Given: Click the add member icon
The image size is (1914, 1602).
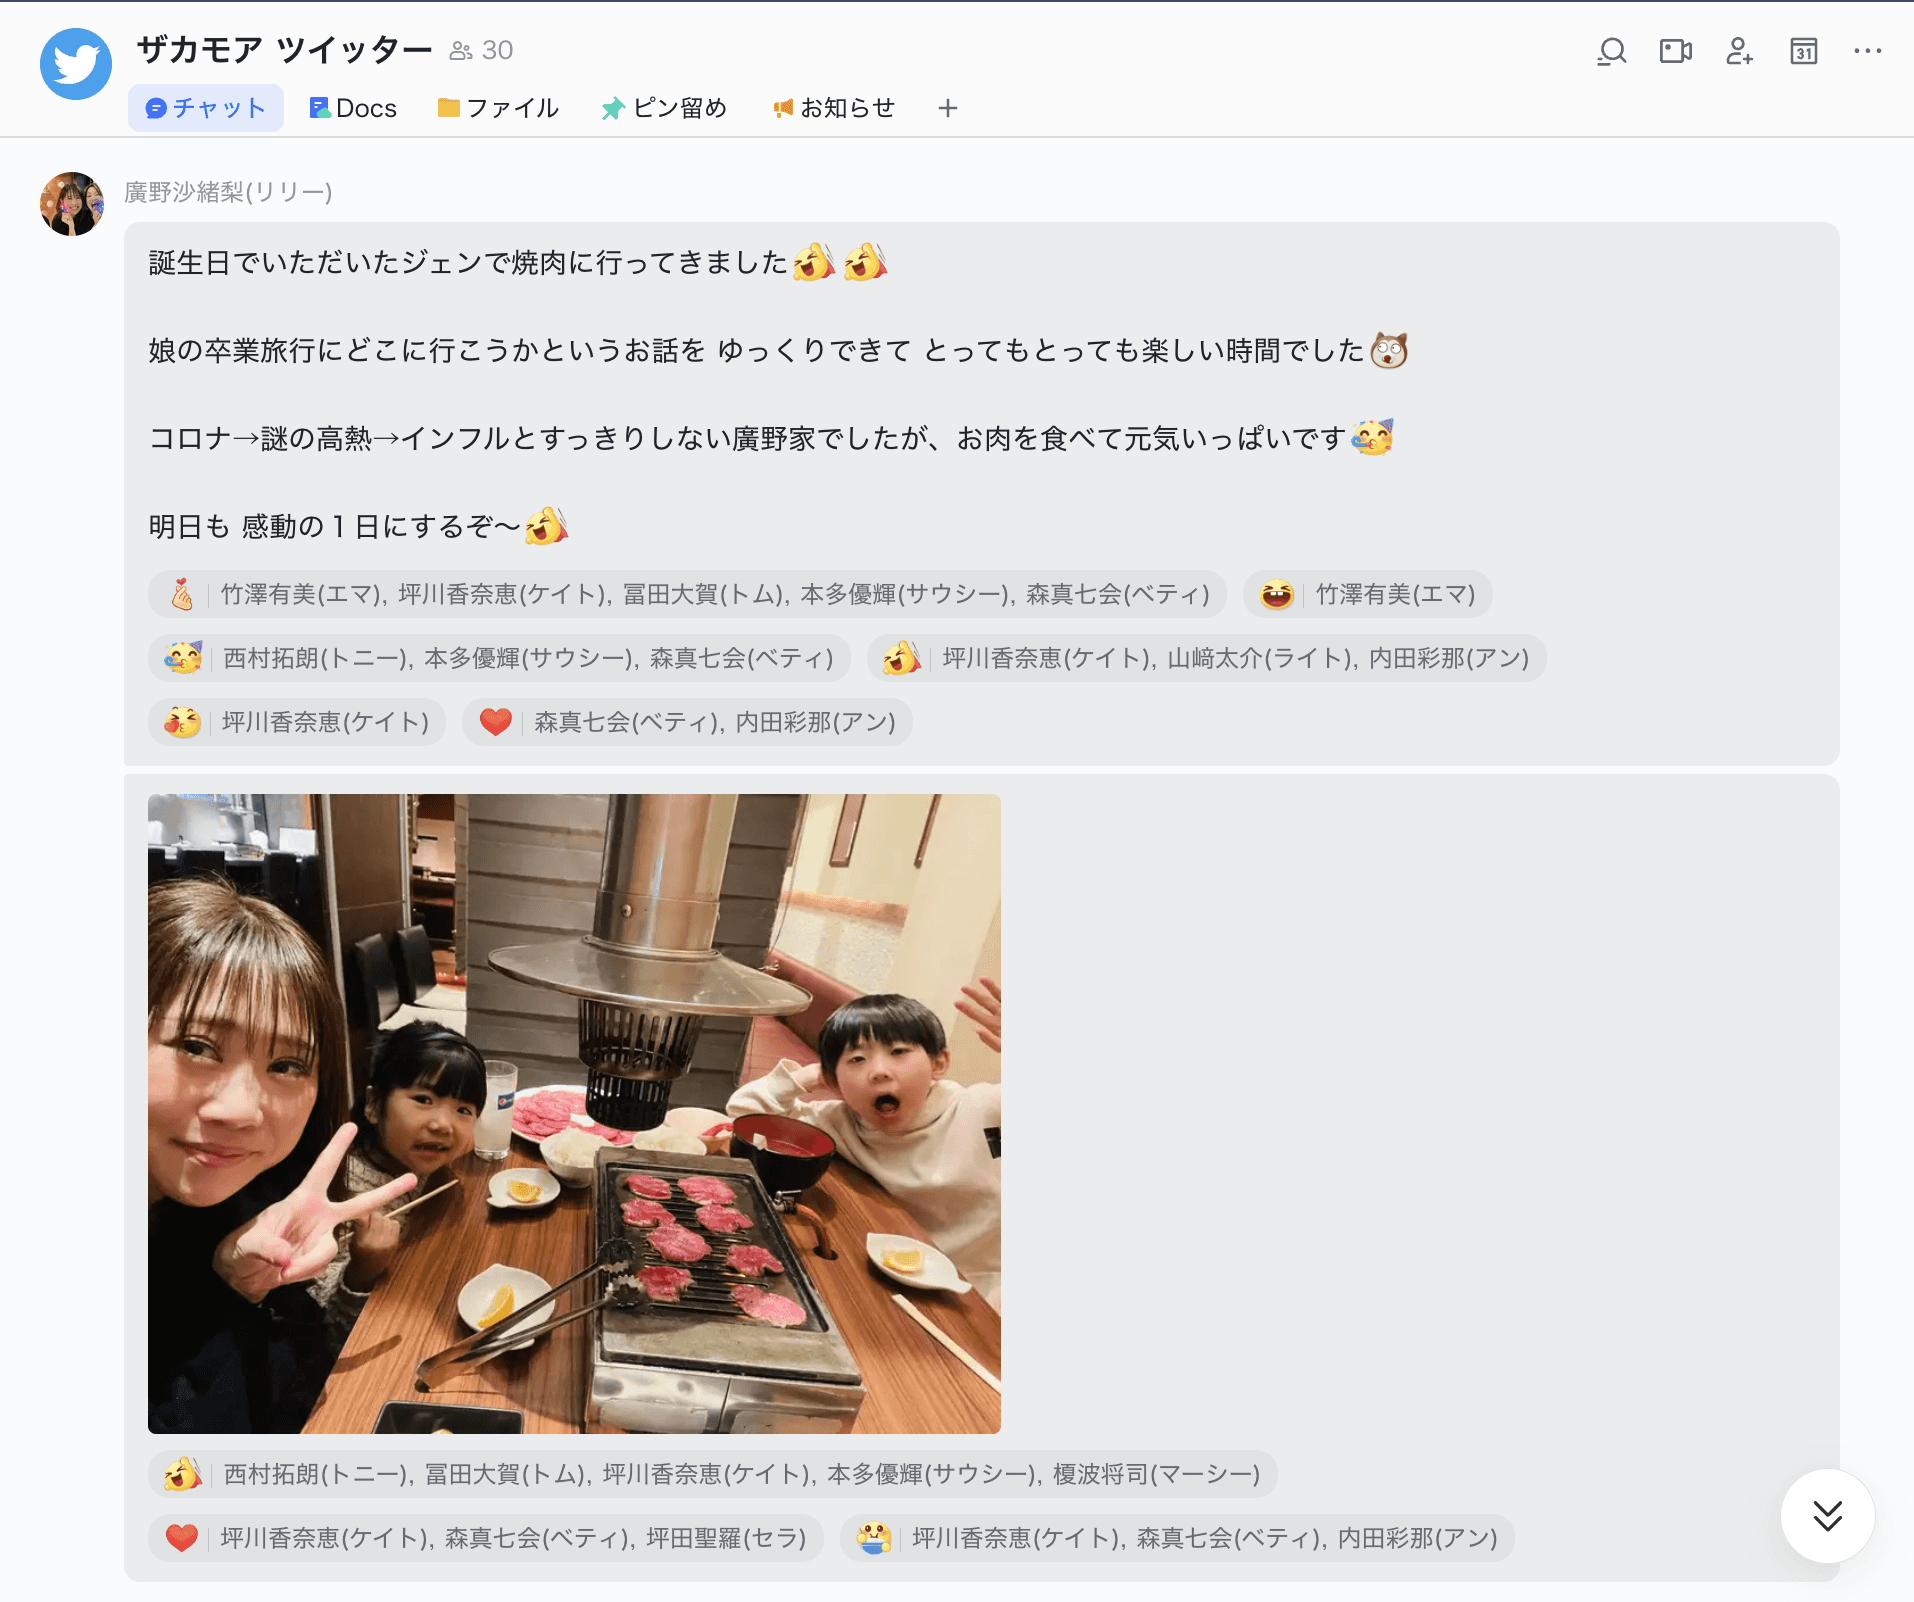Looking at the screenshot, I should (x=1740, y=51).
